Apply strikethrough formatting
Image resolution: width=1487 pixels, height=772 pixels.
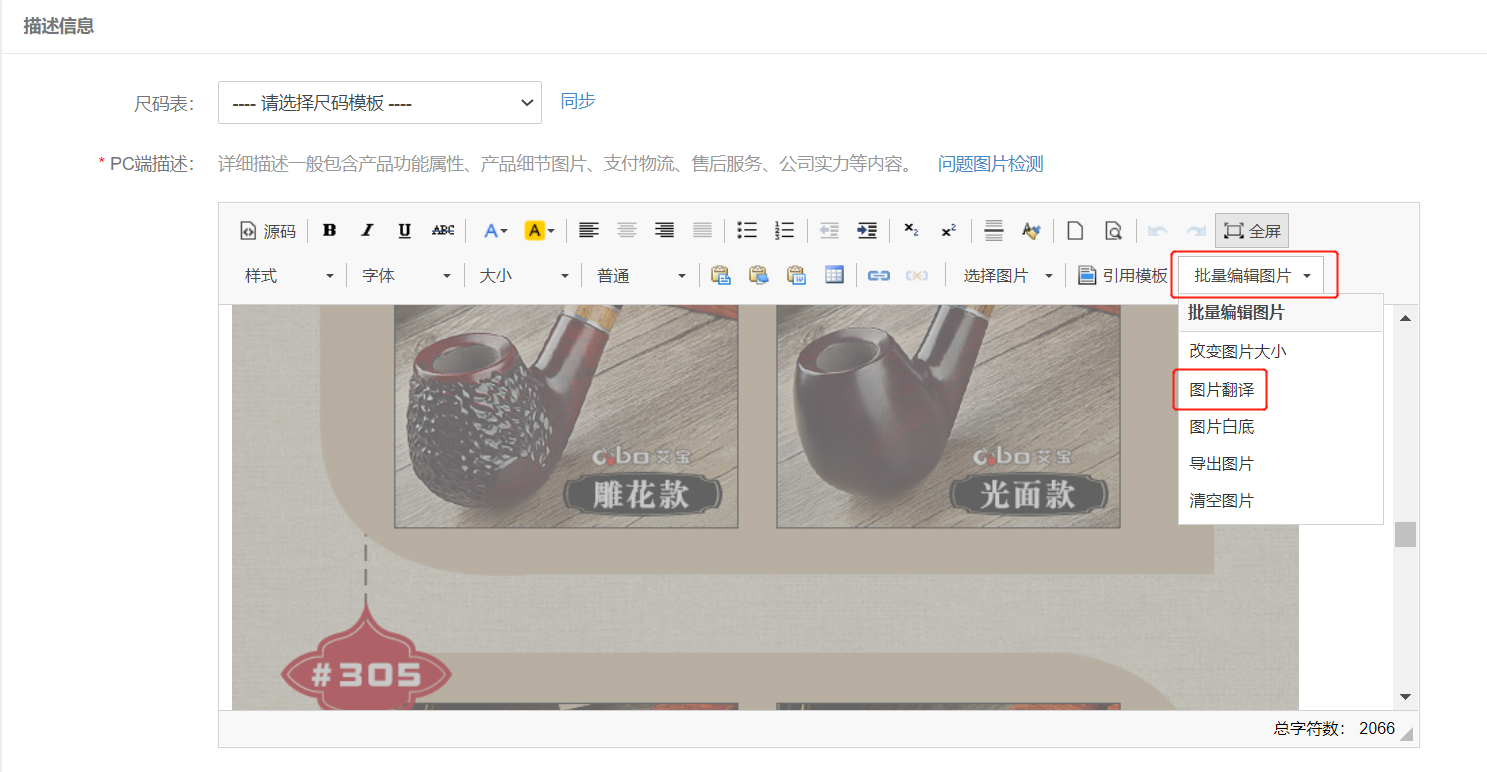click(443, 231)
